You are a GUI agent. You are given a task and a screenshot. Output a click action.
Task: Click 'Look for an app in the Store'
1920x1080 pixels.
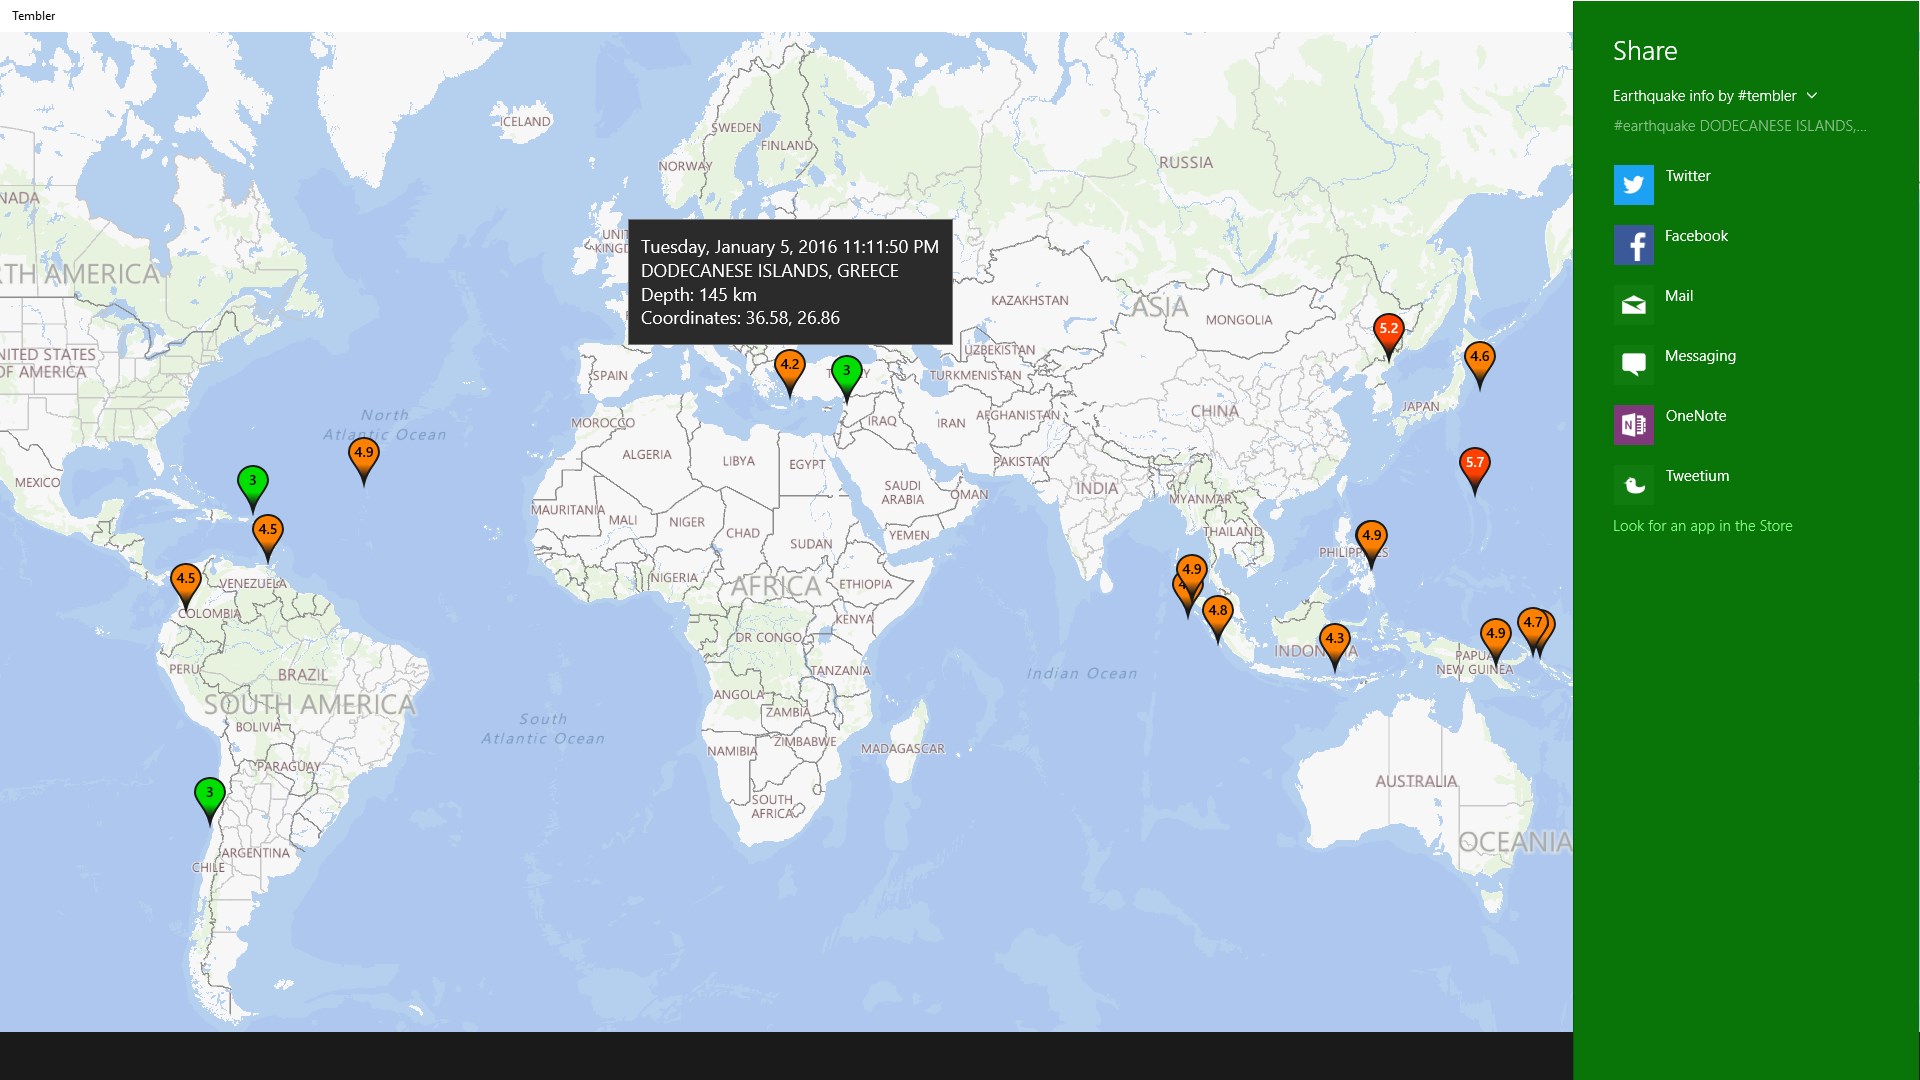click(1702, 525)
